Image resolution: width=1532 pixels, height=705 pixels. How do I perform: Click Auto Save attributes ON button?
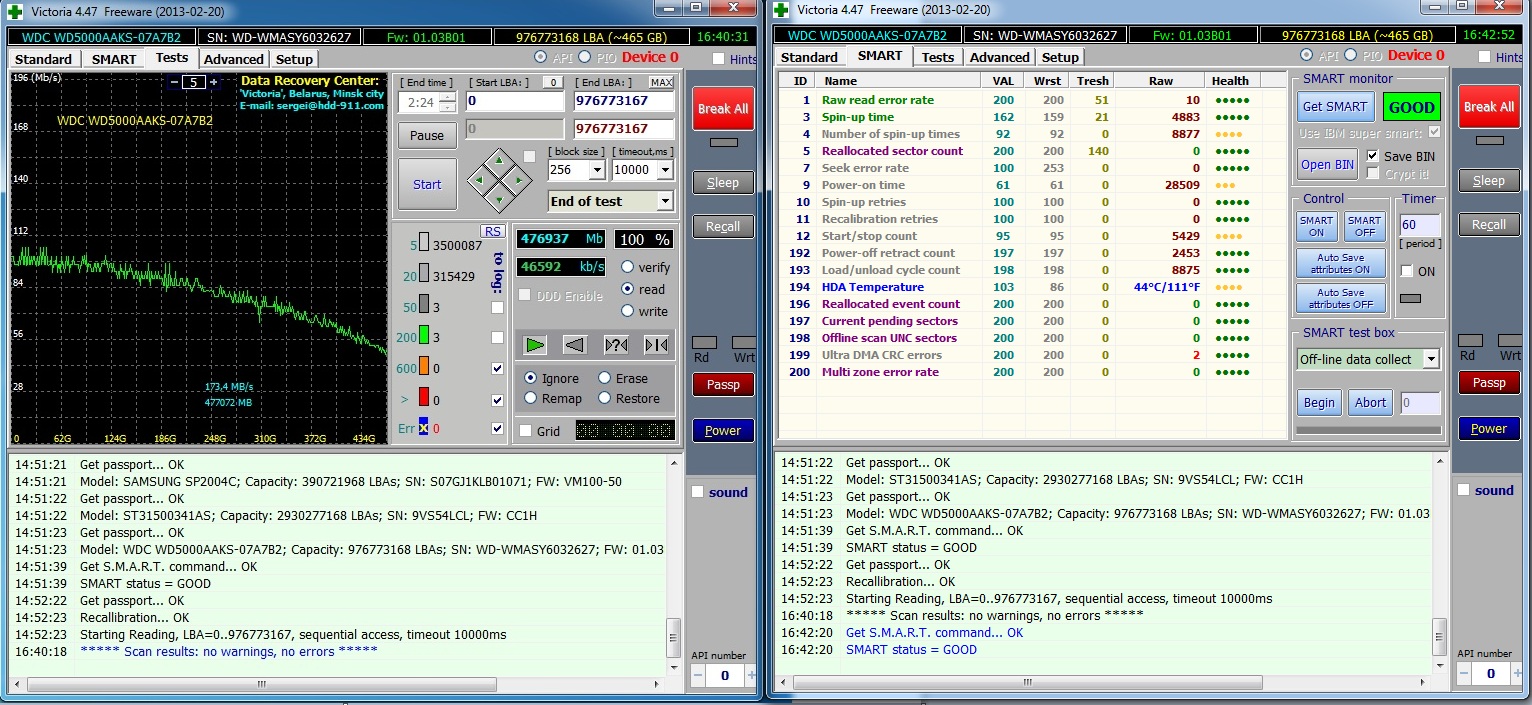[x=1341, y=263]
